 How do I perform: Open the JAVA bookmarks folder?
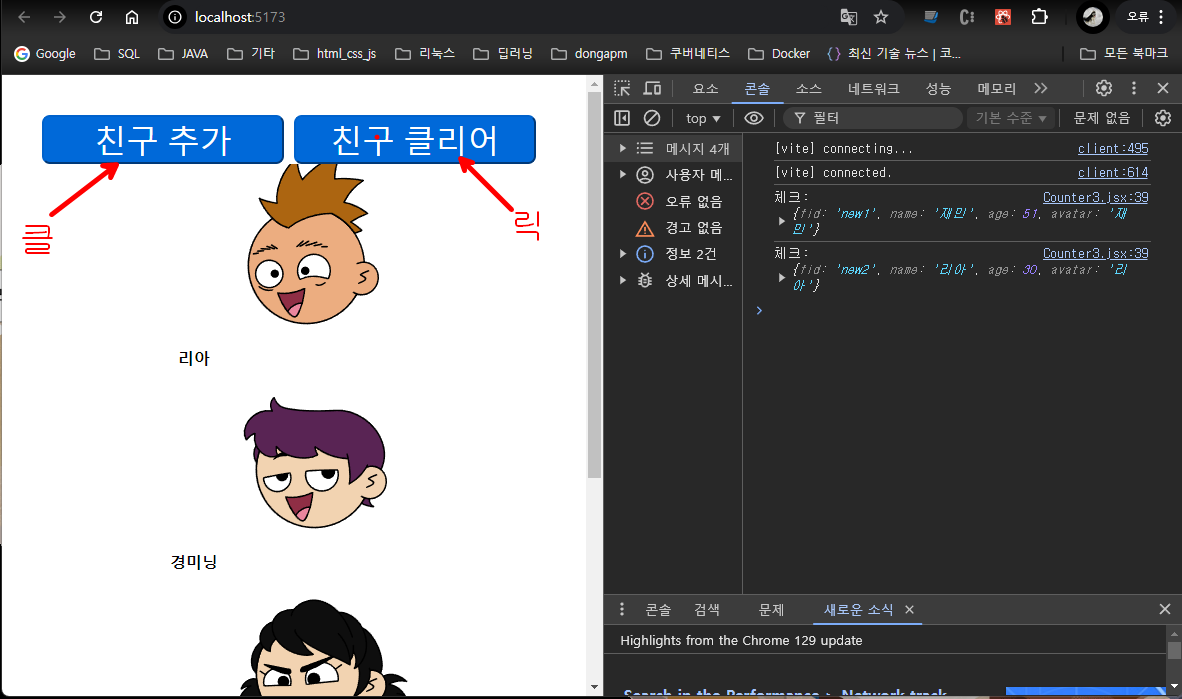click(x=183, y=54)
